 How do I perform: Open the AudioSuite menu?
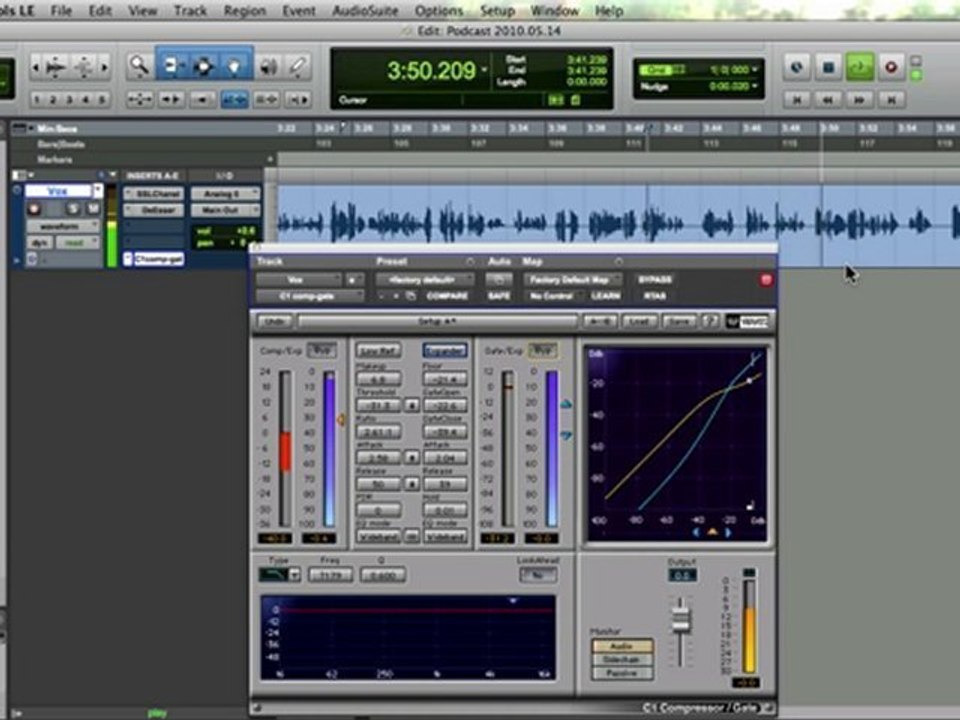[x=365, y=11]
